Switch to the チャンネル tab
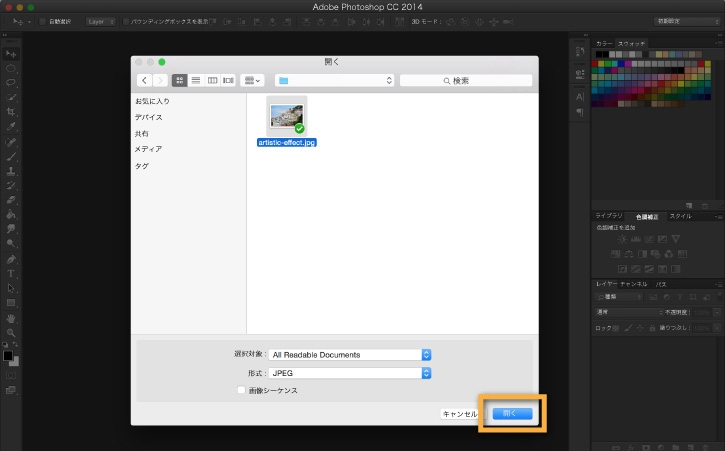Image resolution: width=725 pixels, height=451 pixels. click(633, 284)
